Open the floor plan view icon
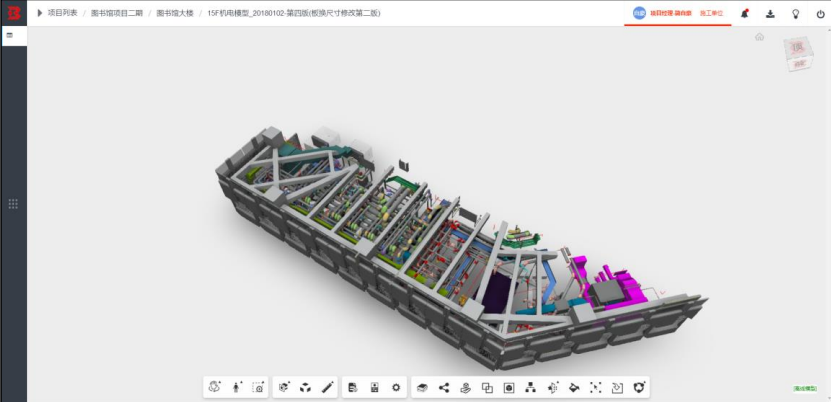This screenshot has height=402, width=831. [375, 387]
